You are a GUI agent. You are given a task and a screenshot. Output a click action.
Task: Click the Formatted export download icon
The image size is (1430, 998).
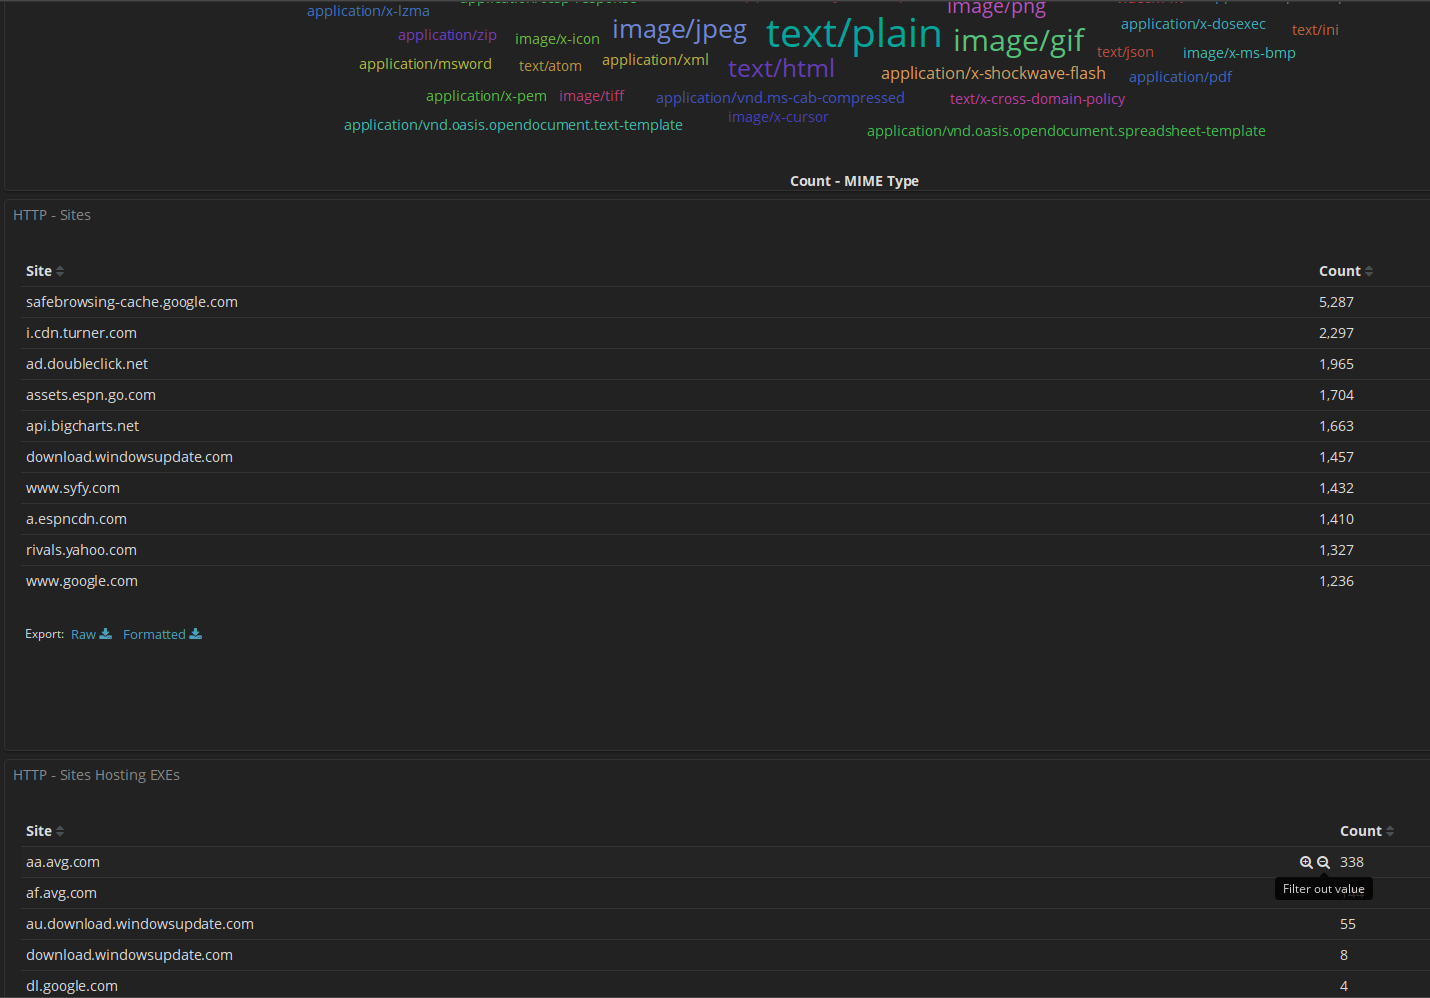[193, 633]
